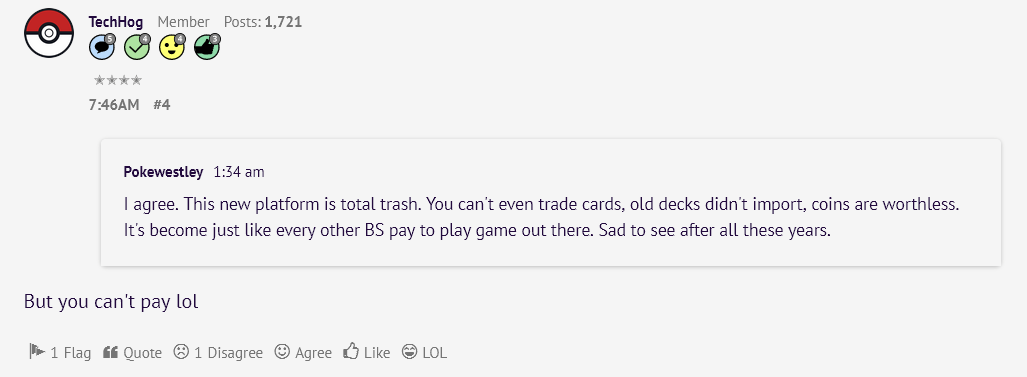Screen dimensions: 1027x377
Task: Click the yellow smiley face badge
Action: click(x=172, y=47)
